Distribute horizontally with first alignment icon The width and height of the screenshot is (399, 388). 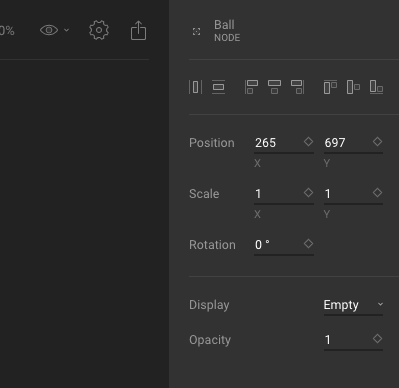tap(195, 87)
